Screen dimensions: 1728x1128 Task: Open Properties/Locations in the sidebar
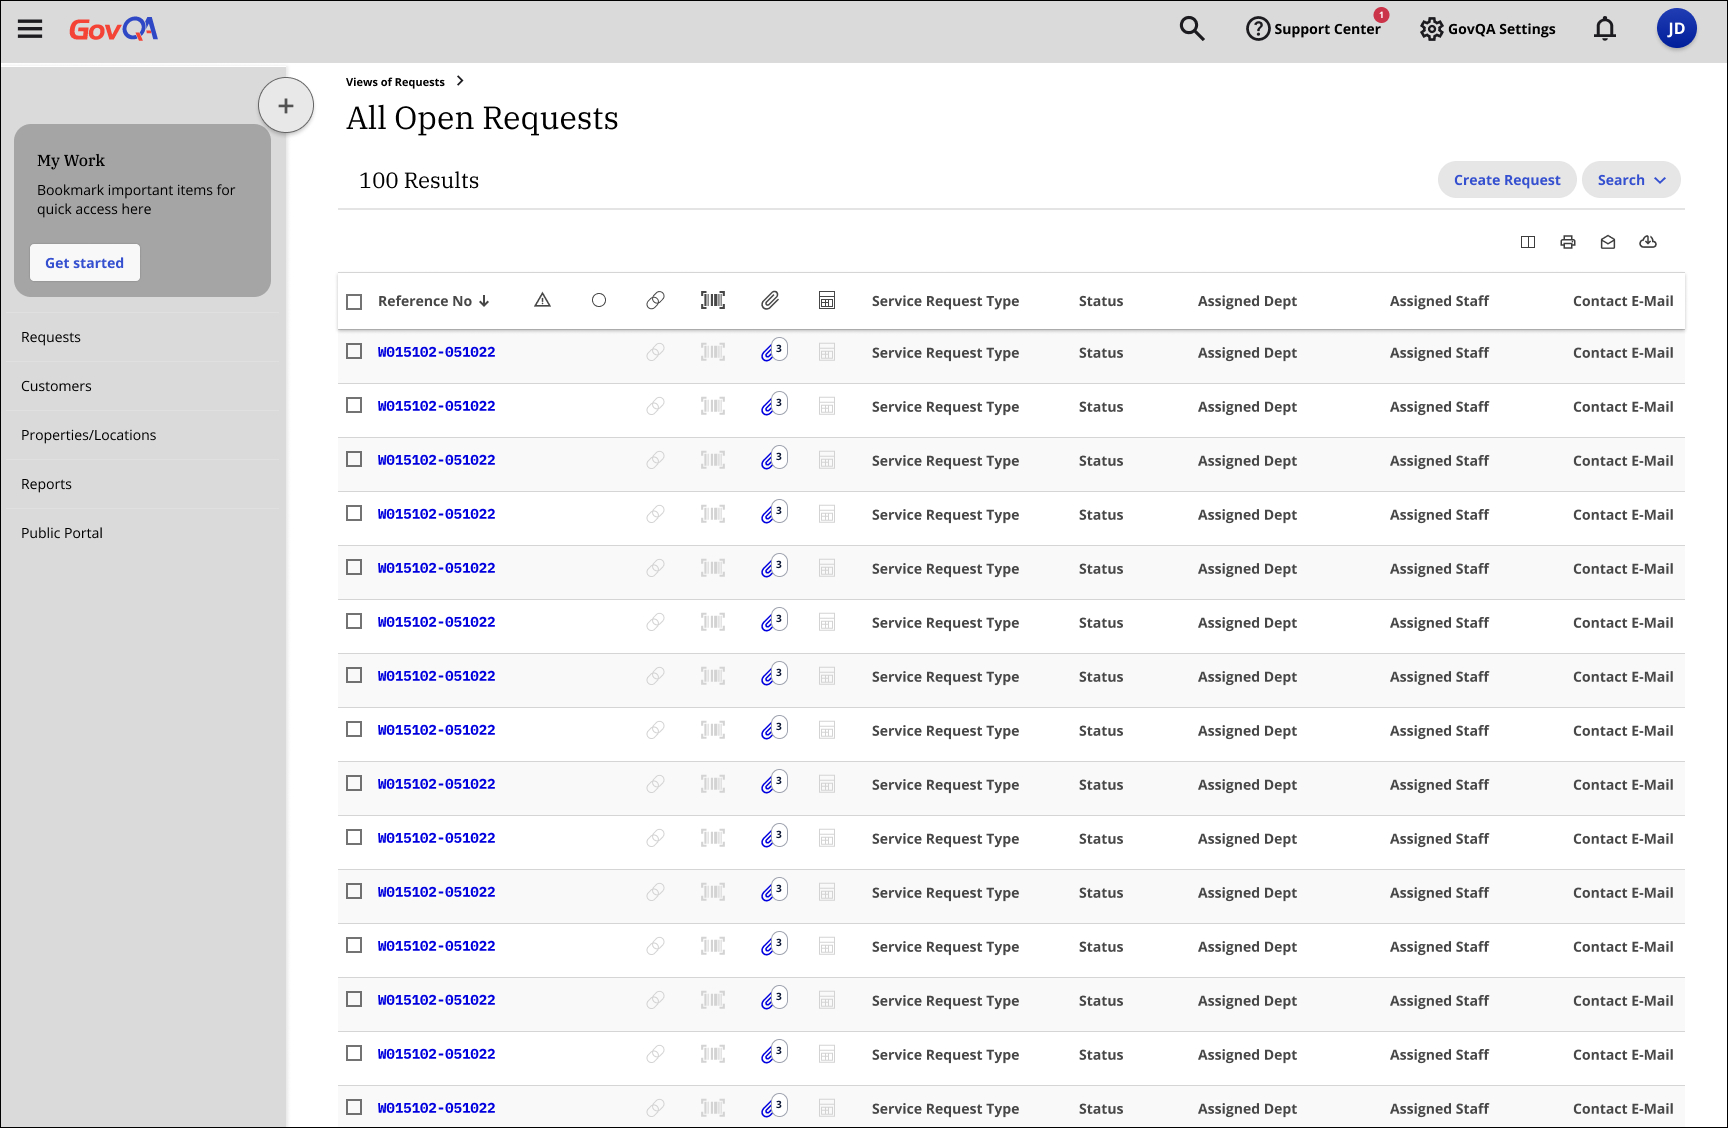click(x=89, y=435)
